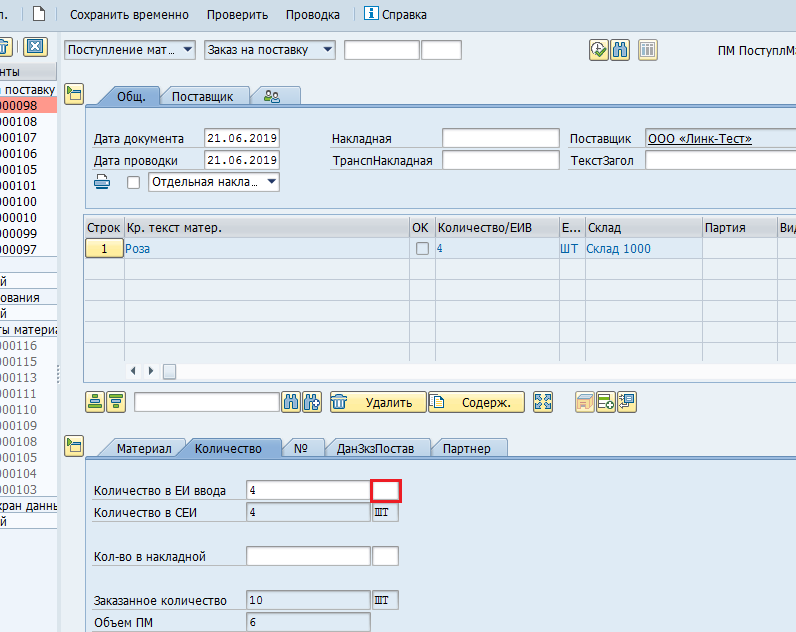Click the Накладная input field
The height and width of the screenshot is (632, 796).
click(500, 138)
